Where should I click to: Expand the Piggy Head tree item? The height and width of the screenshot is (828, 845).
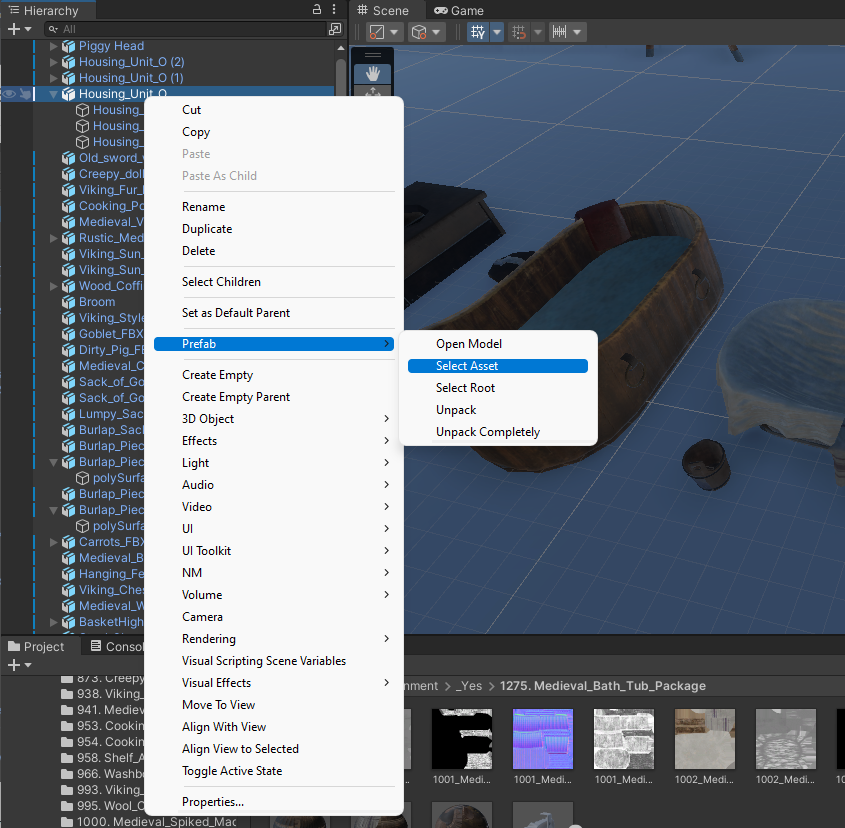tap(53, 46)
